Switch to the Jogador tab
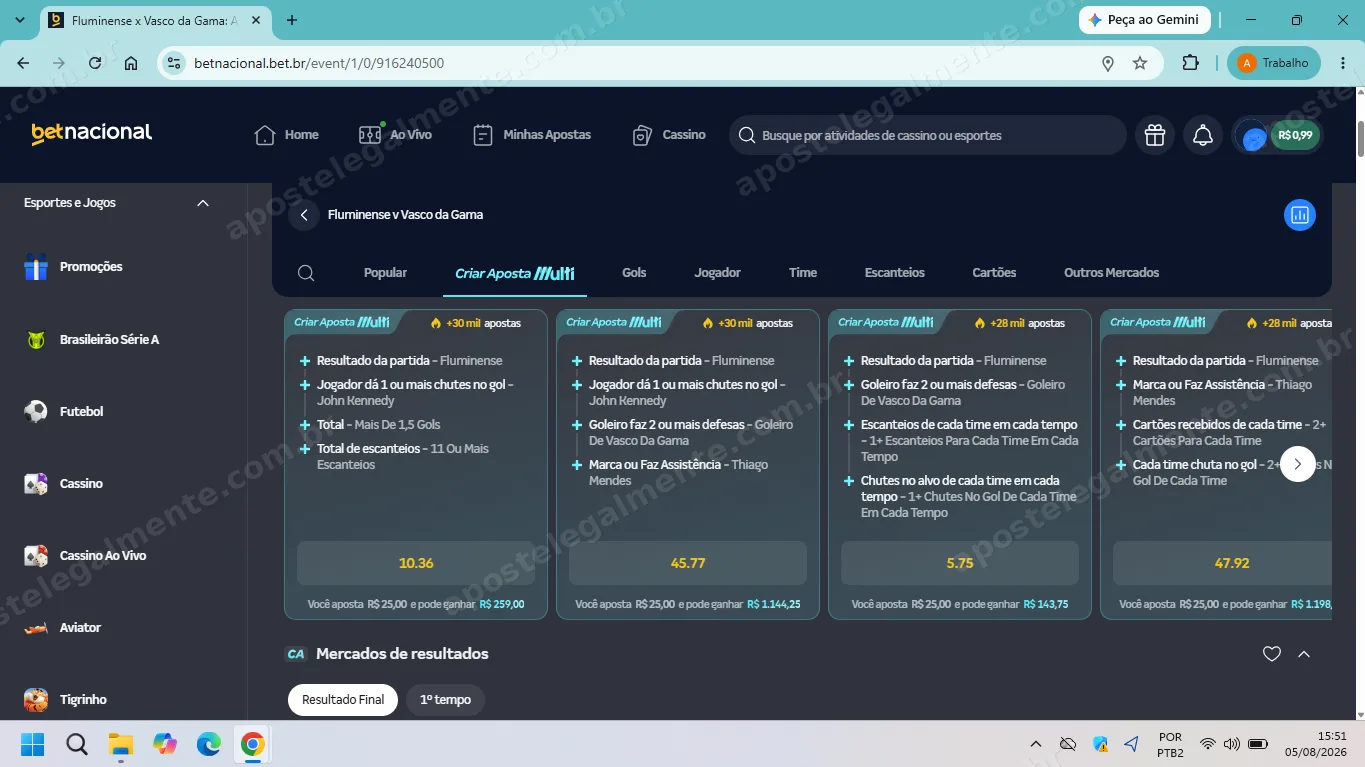Image resolution: width=1365 pixels, height=767 pixels. 718,273
